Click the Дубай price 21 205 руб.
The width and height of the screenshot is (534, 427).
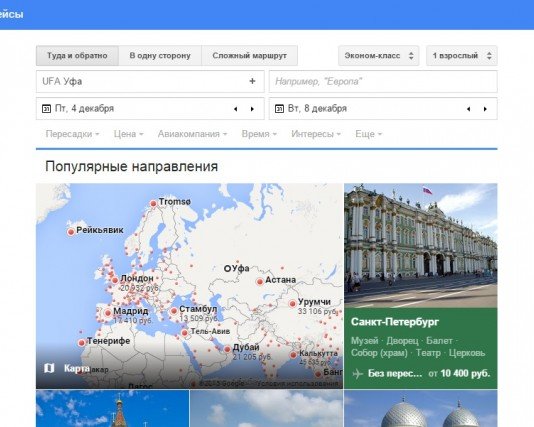point(252,357)
